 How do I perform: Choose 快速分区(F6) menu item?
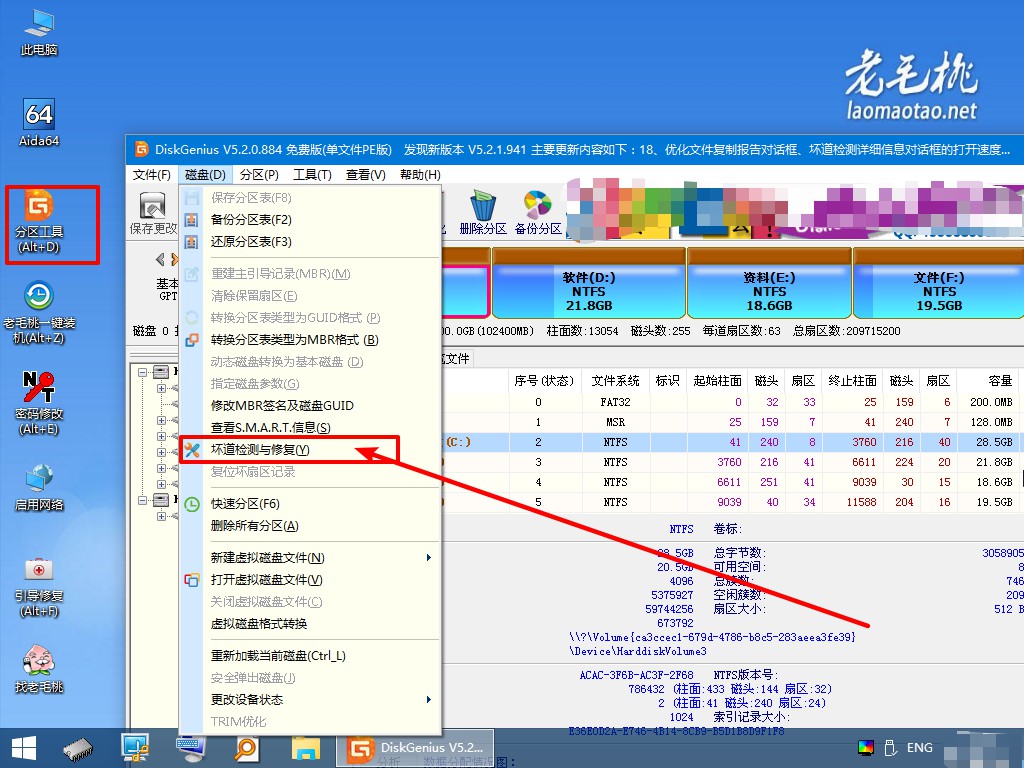(x=311, y=504)
